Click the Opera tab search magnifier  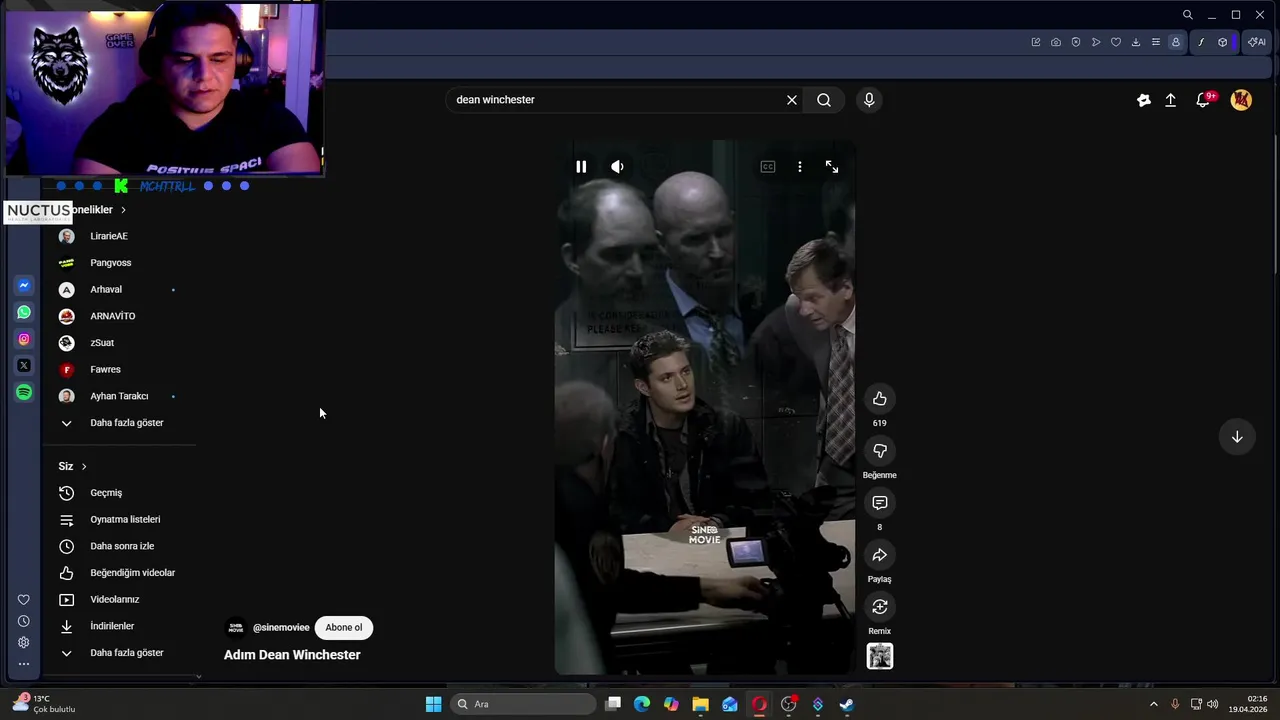[1187, 15]
